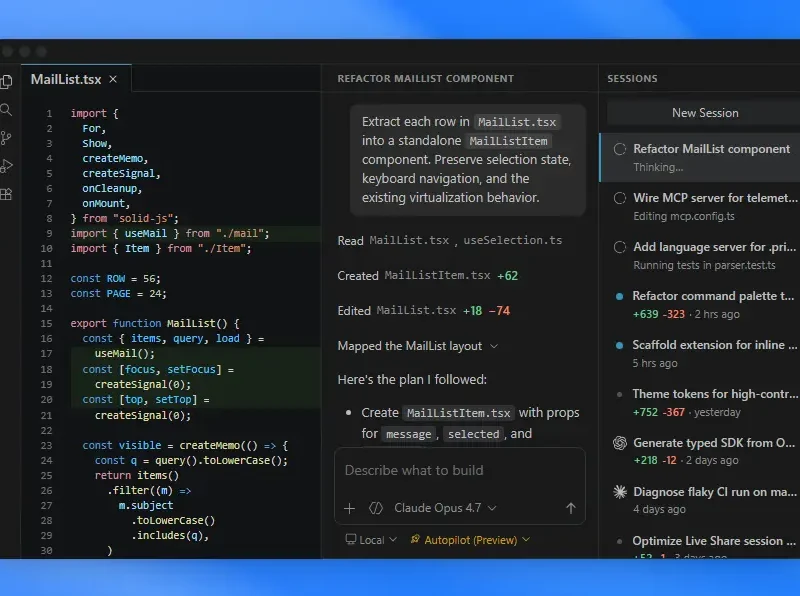
Task: Open the Explorer files icon in activity bar
Action: tap(6, 82)
